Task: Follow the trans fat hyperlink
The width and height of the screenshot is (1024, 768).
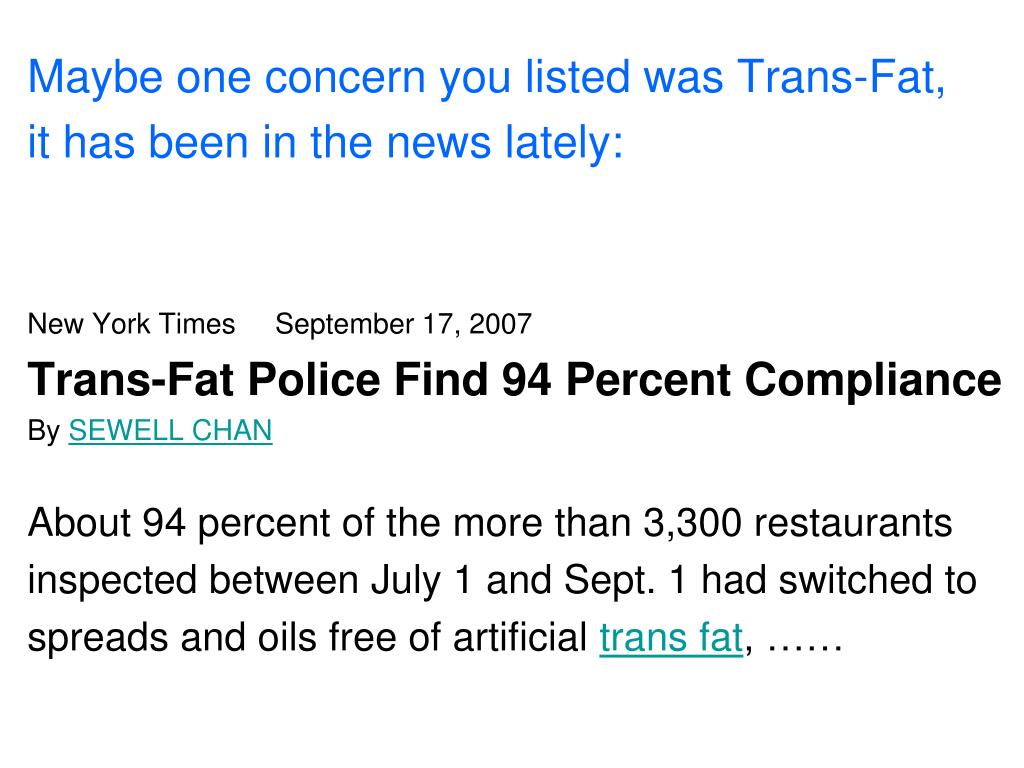Action: pos(671,637)
